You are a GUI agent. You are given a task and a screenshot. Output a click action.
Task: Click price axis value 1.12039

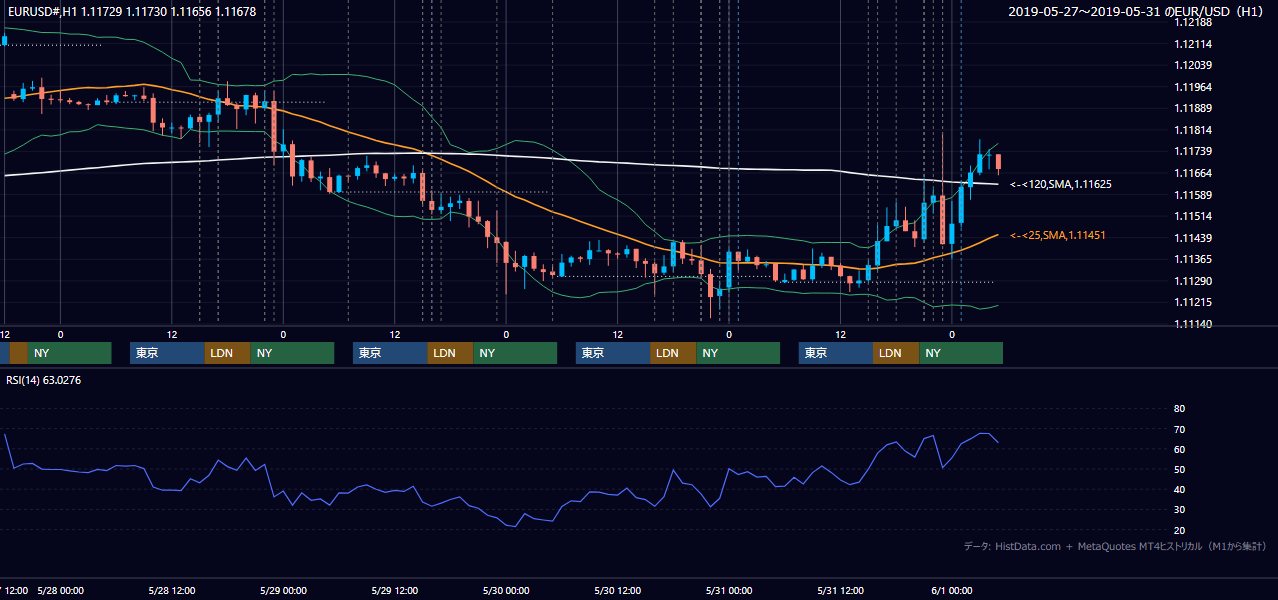pyautogui.click(x=1192, y=65)
